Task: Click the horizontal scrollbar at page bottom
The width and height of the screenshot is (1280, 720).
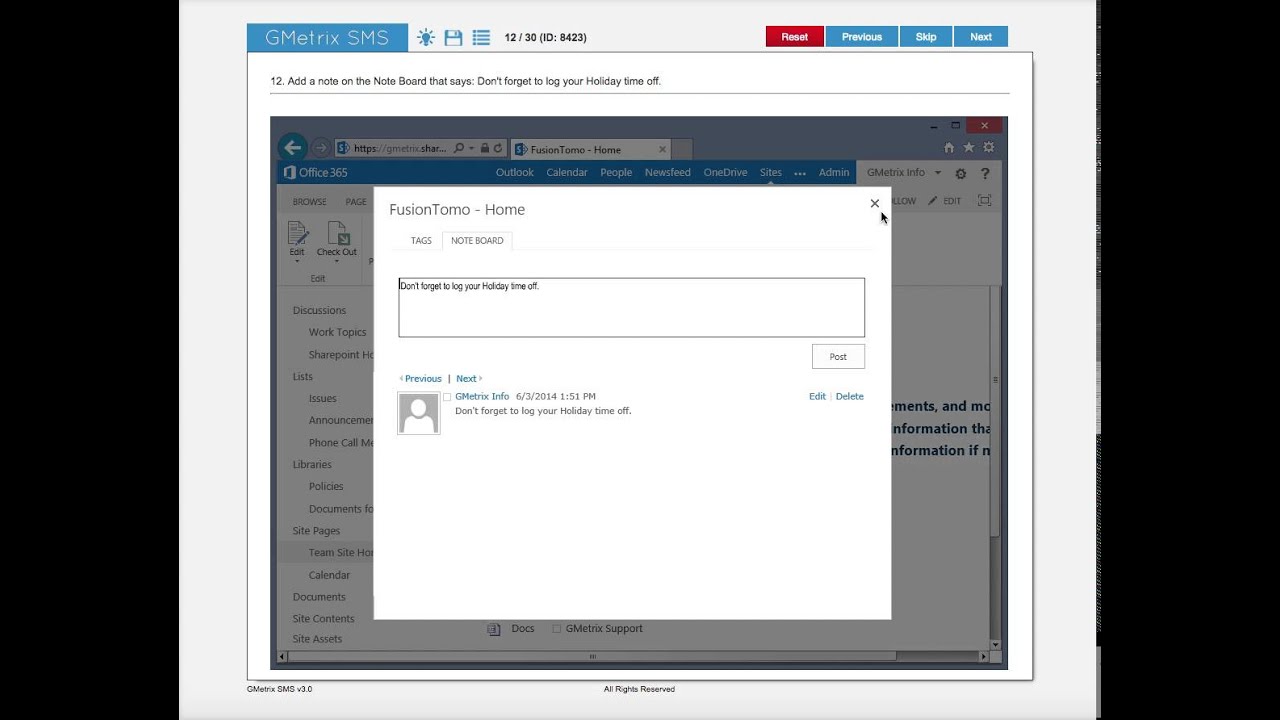Action: [x=592, y=657]
